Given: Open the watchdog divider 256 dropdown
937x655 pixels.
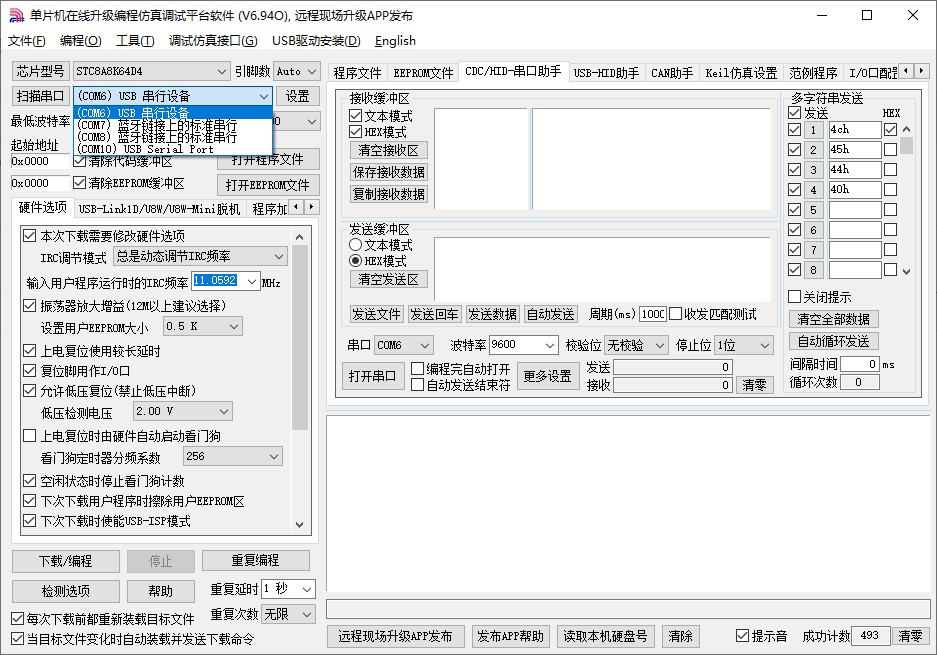Looking at the screenshot, I should tap(274, 457).
